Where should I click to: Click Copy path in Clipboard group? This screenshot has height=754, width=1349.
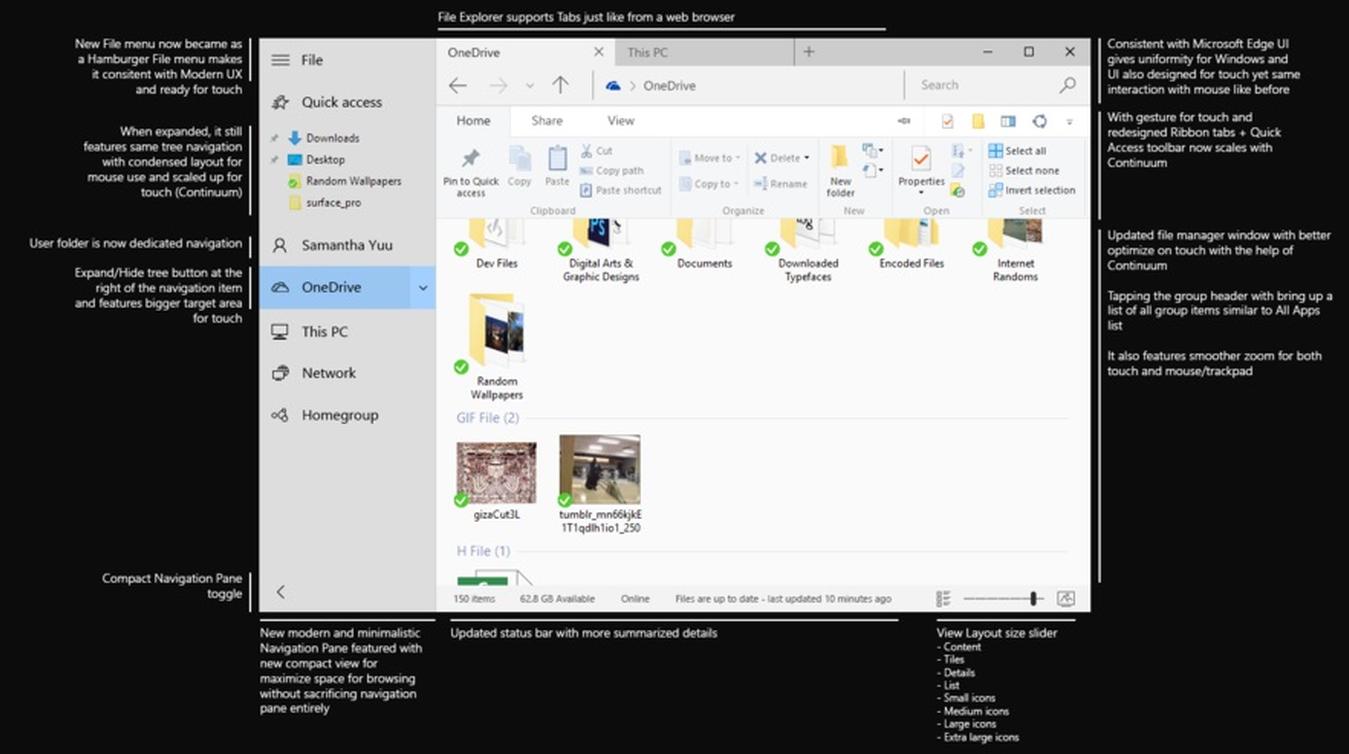tap(612, 171)
